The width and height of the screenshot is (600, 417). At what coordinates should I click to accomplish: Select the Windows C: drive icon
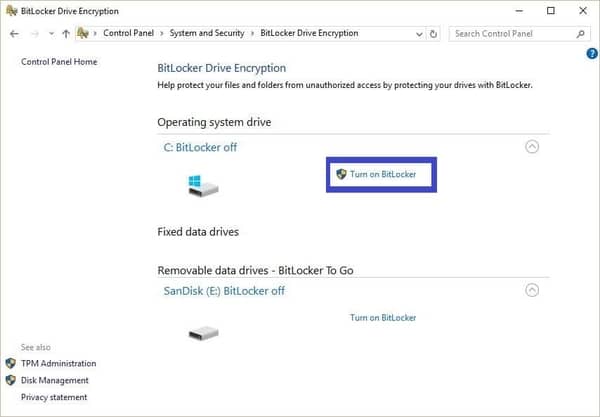[203, 186]
